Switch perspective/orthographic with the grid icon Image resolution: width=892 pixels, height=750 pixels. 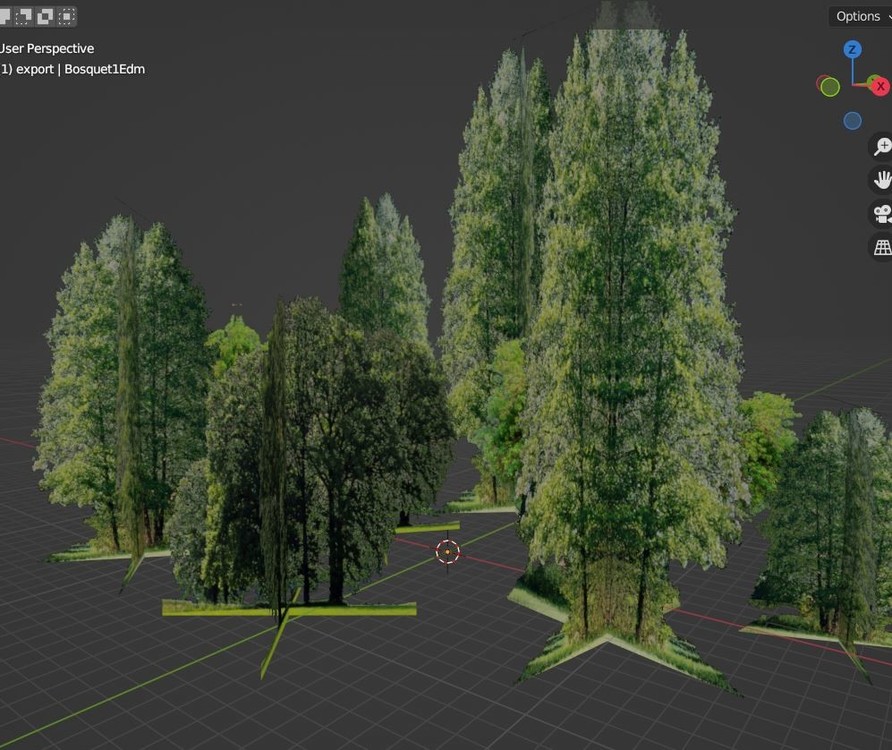pos(882,248)
